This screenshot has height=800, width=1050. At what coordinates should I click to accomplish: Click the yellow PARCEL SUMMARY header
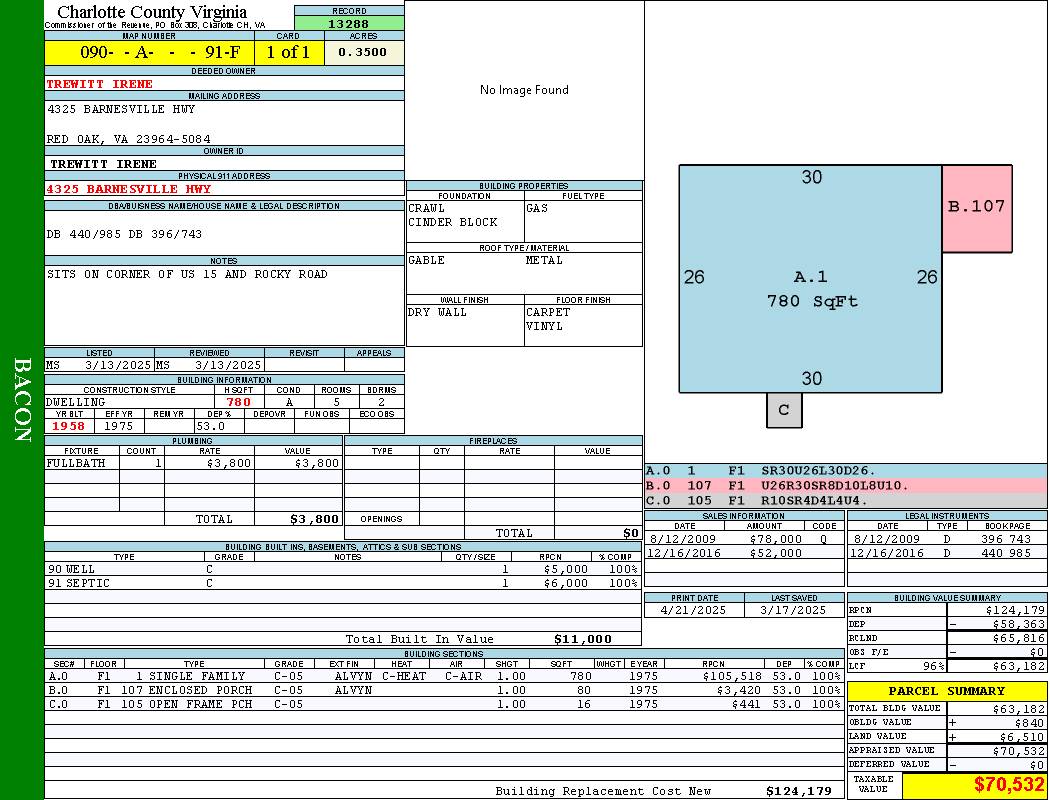(946, 691)
